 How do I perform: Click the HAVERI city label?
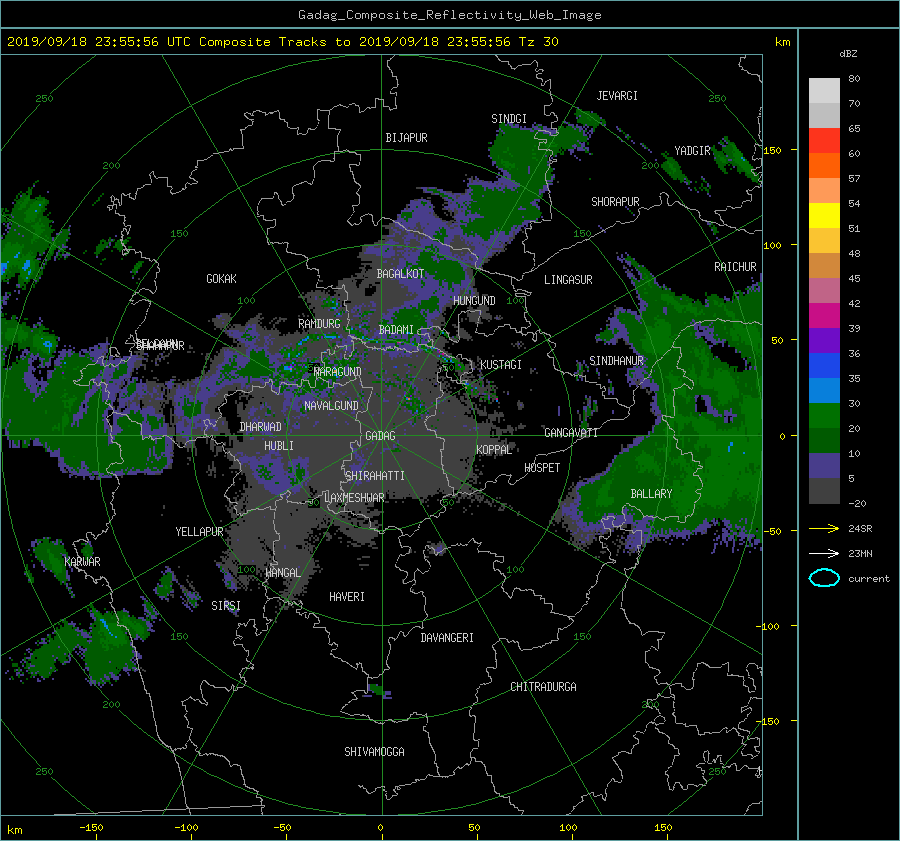(x=347, y=597)
